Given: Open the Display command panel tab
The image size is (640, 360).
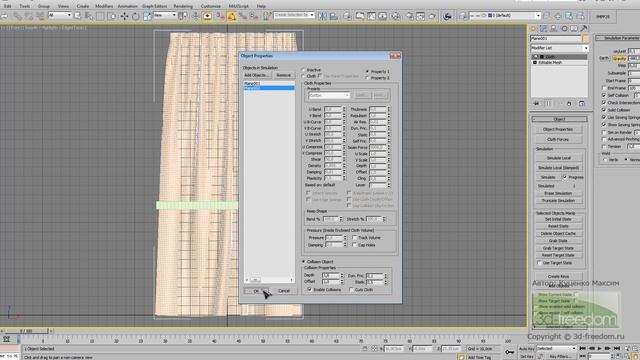Looking at the screenshot, I should (x=574, y=29).
